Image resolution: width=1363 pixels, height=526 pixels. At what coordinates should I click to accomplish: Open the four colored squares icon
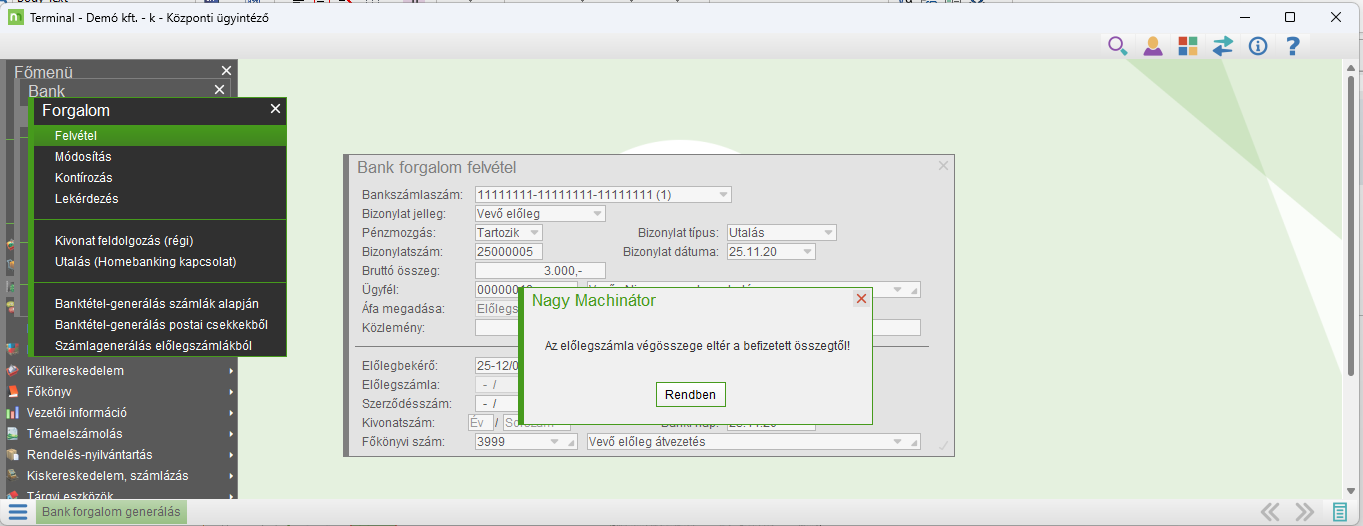(1187, 45)
